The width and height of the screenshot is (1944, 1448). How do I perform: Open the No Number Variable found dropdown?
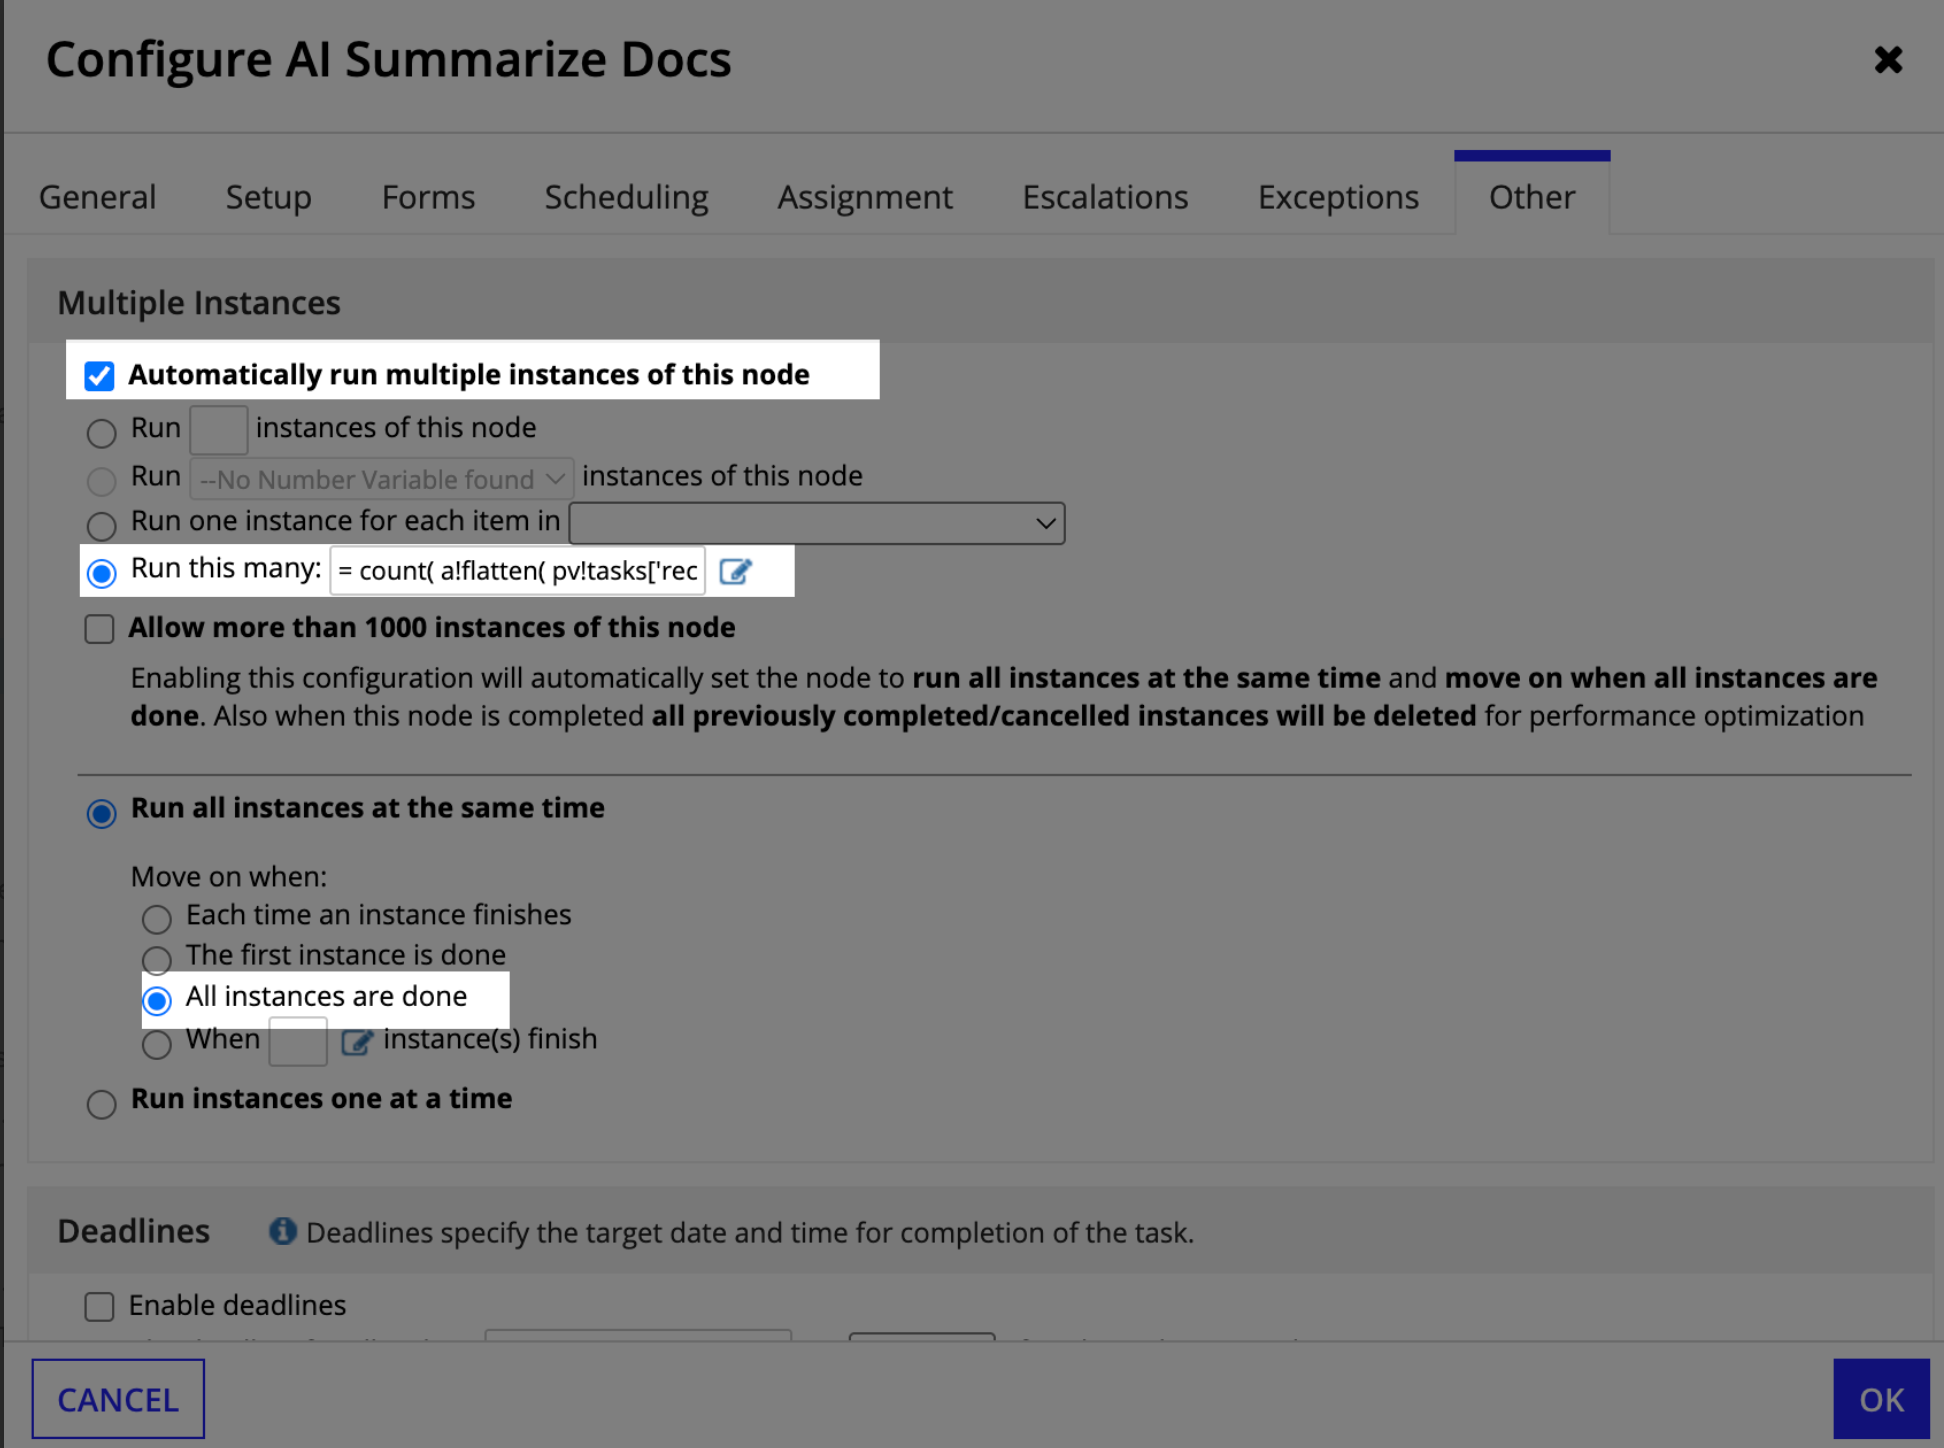click(x=382, y=479)
